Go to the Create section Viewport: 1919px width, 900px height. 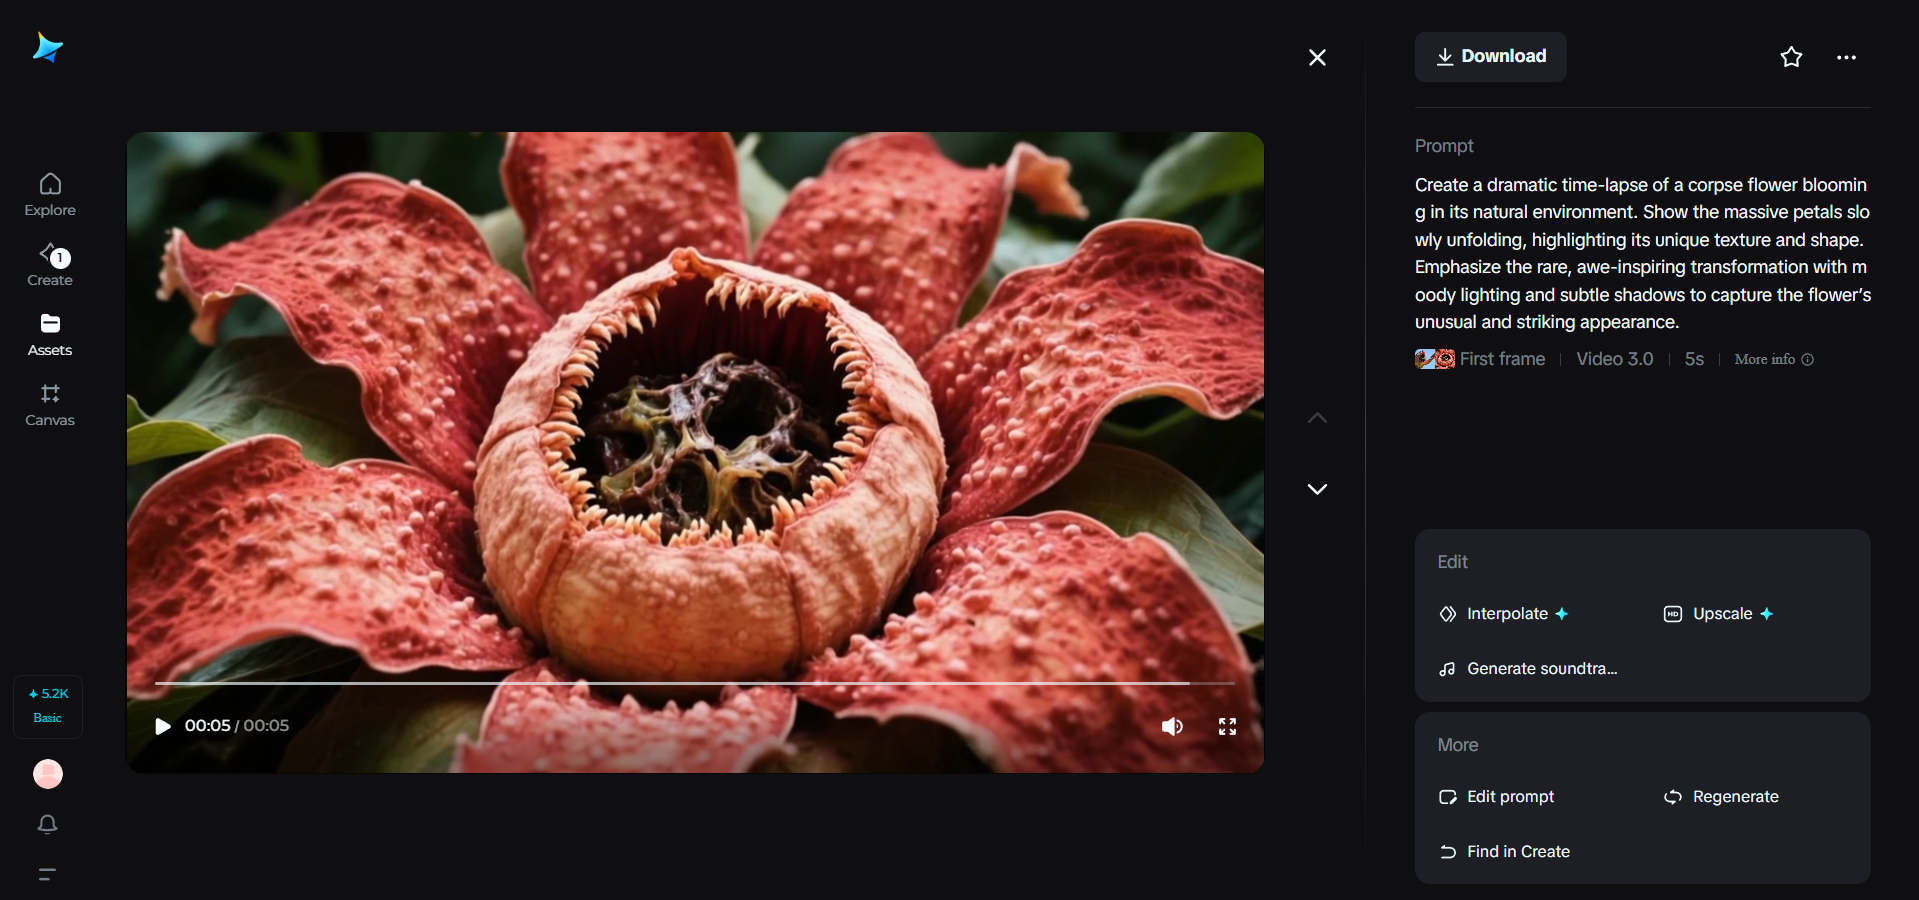click(x=50, y=265)
